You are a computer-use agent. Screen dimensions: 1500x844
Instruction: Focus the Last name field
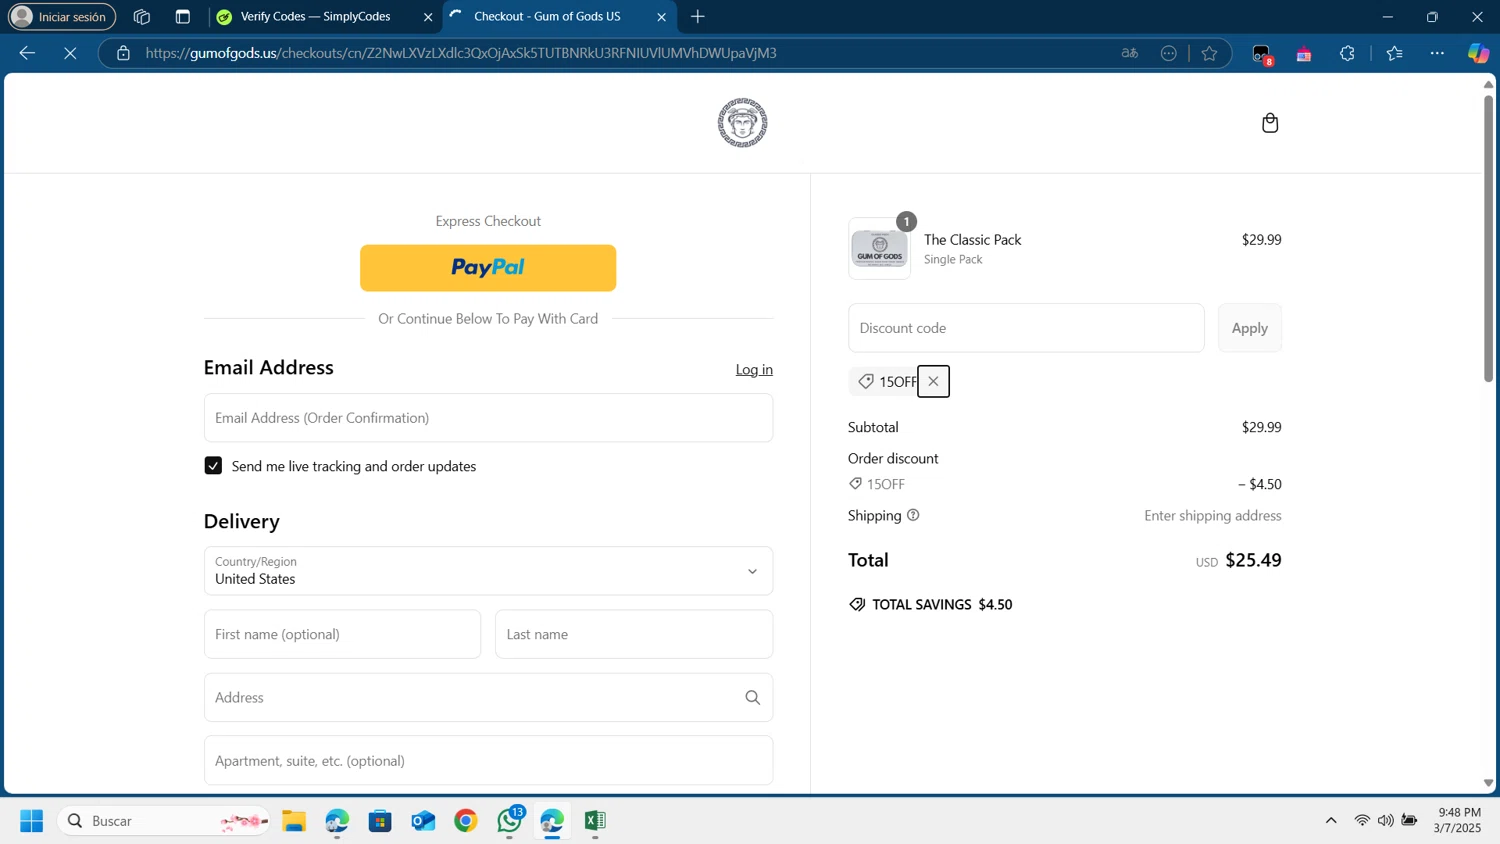pos(634,634)
